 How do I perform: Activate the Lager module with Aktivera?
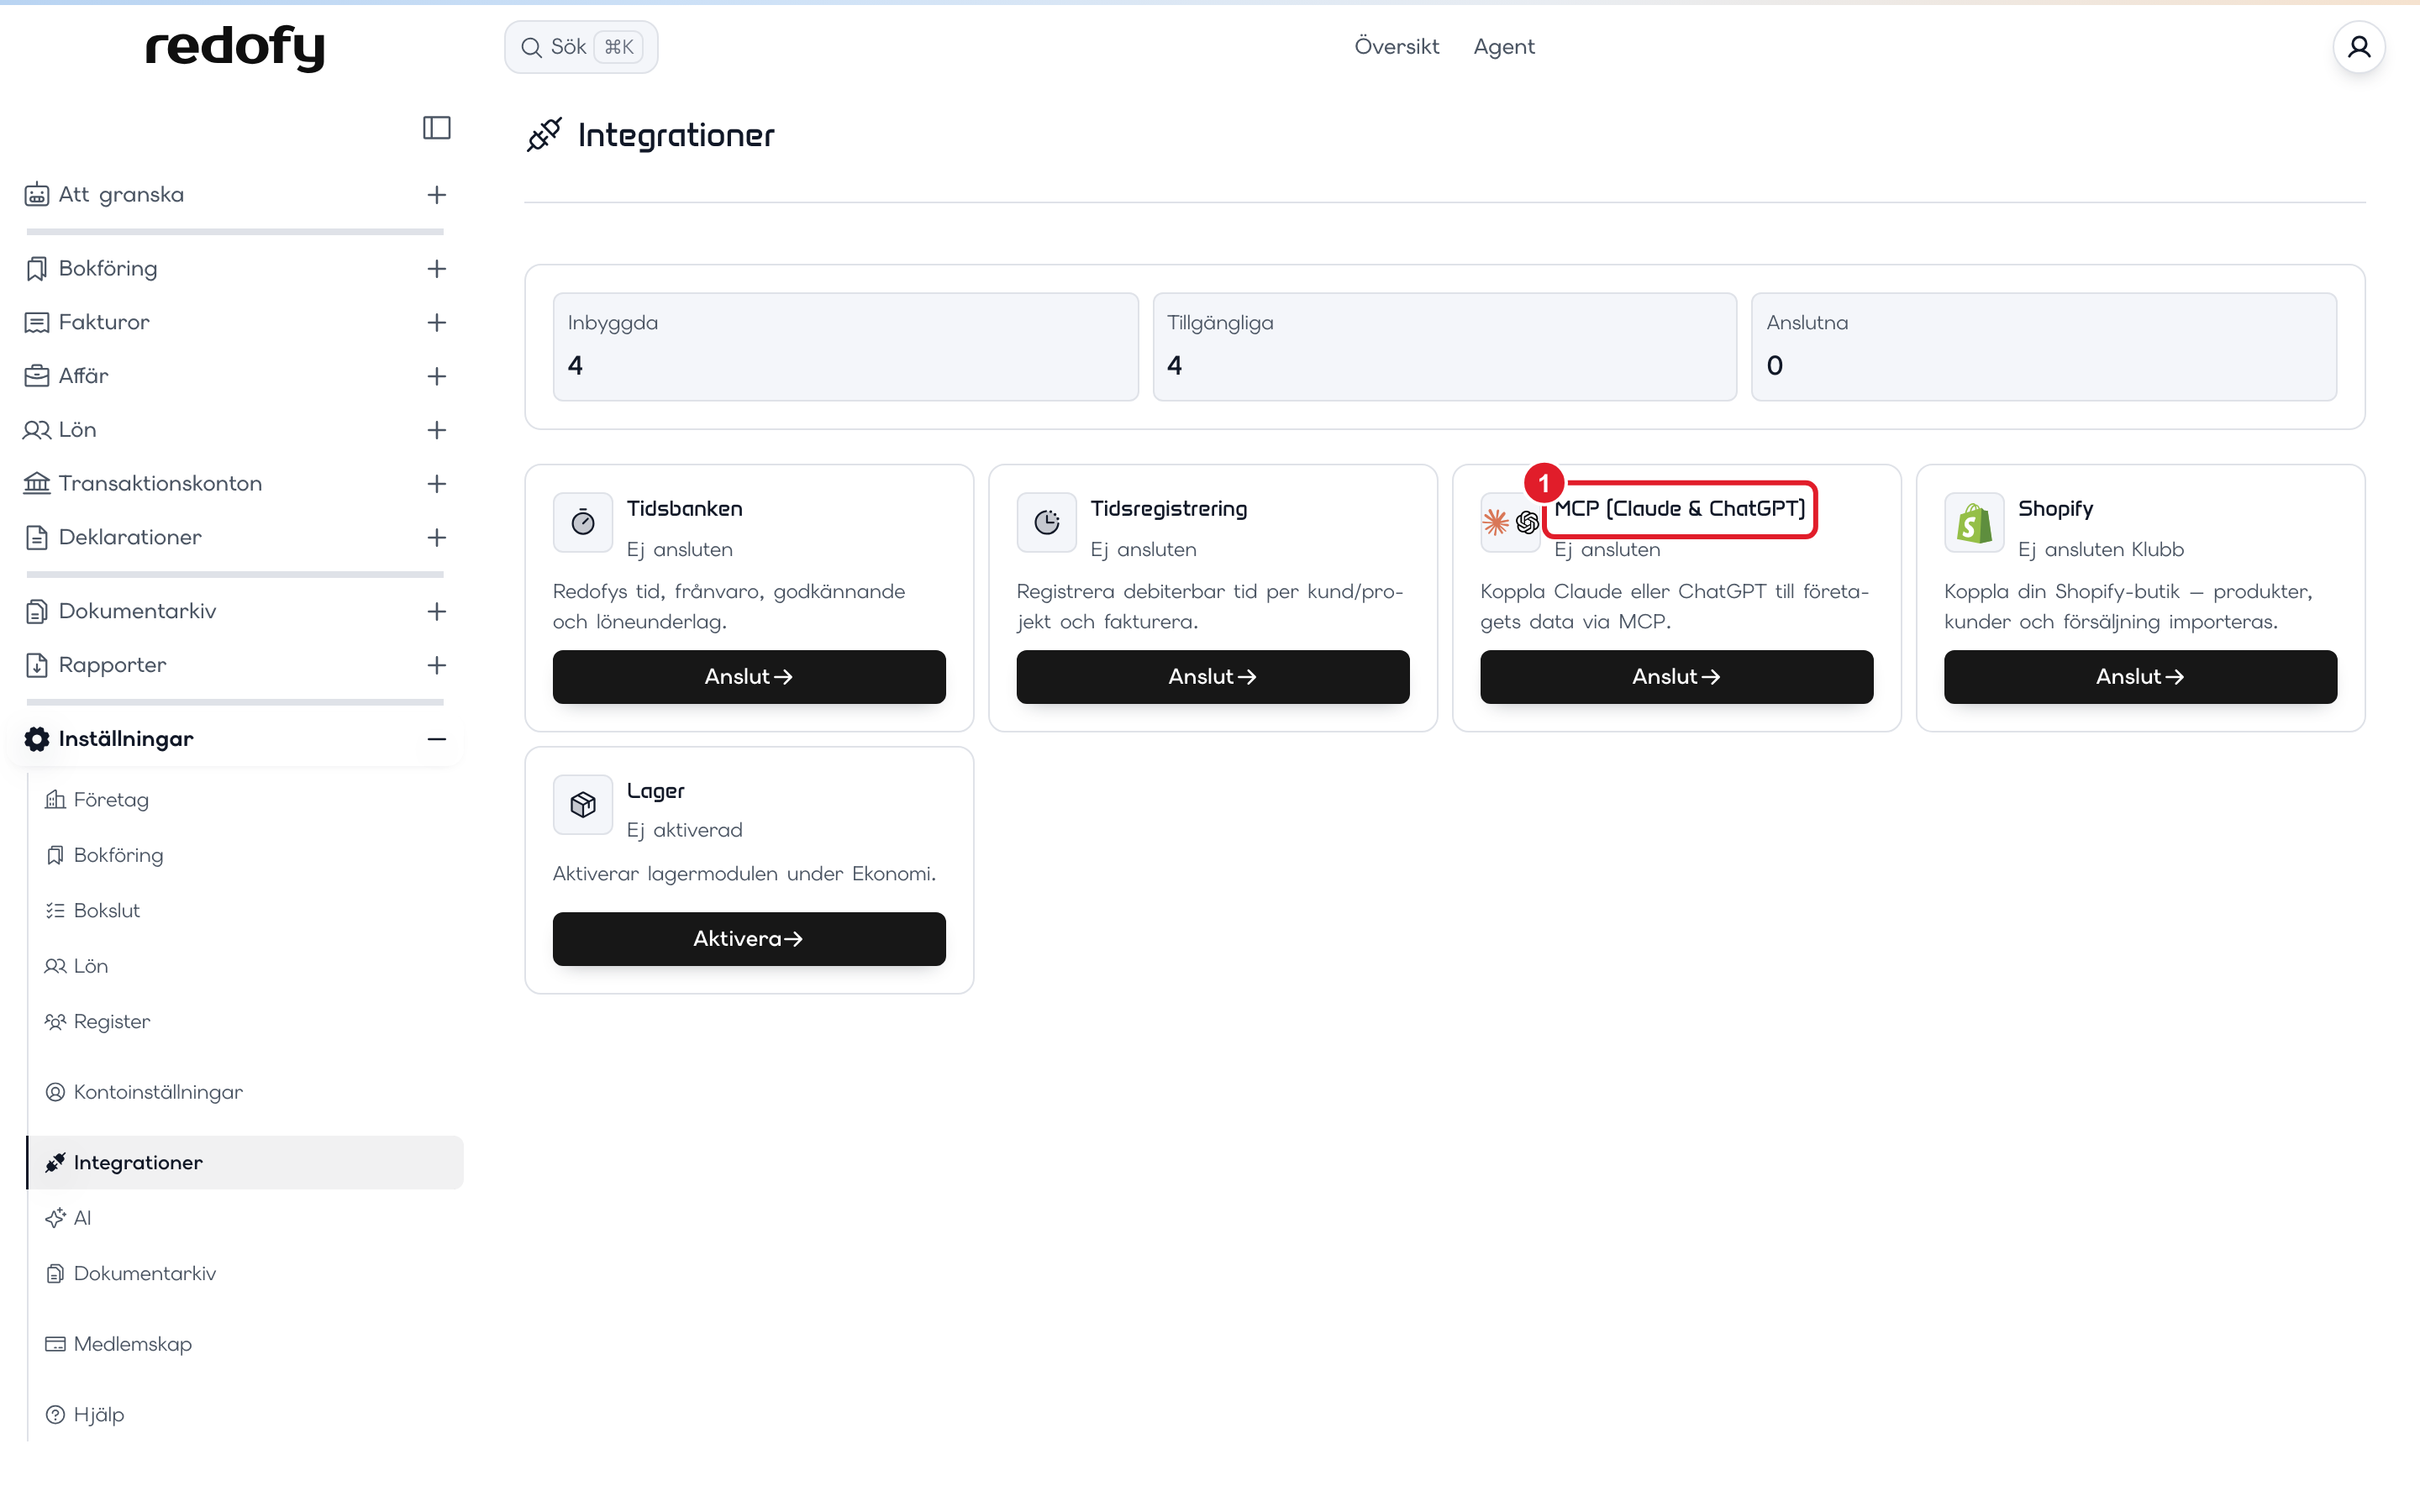tap(749, 939)
